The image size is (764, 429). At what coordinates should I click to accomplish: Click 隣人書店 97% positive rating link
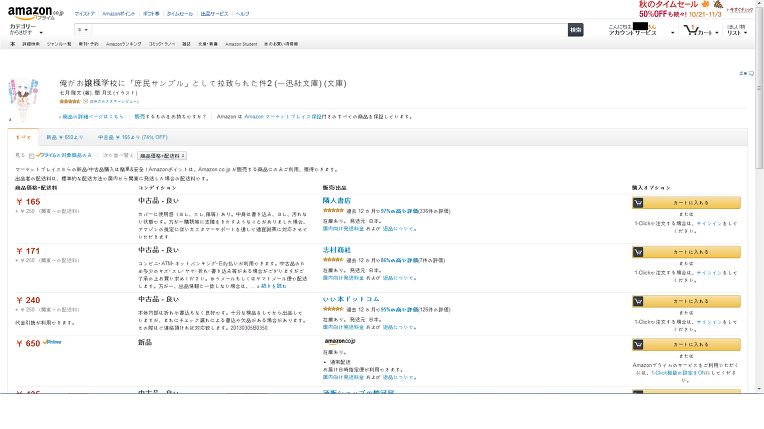click(x=400, y=211)
